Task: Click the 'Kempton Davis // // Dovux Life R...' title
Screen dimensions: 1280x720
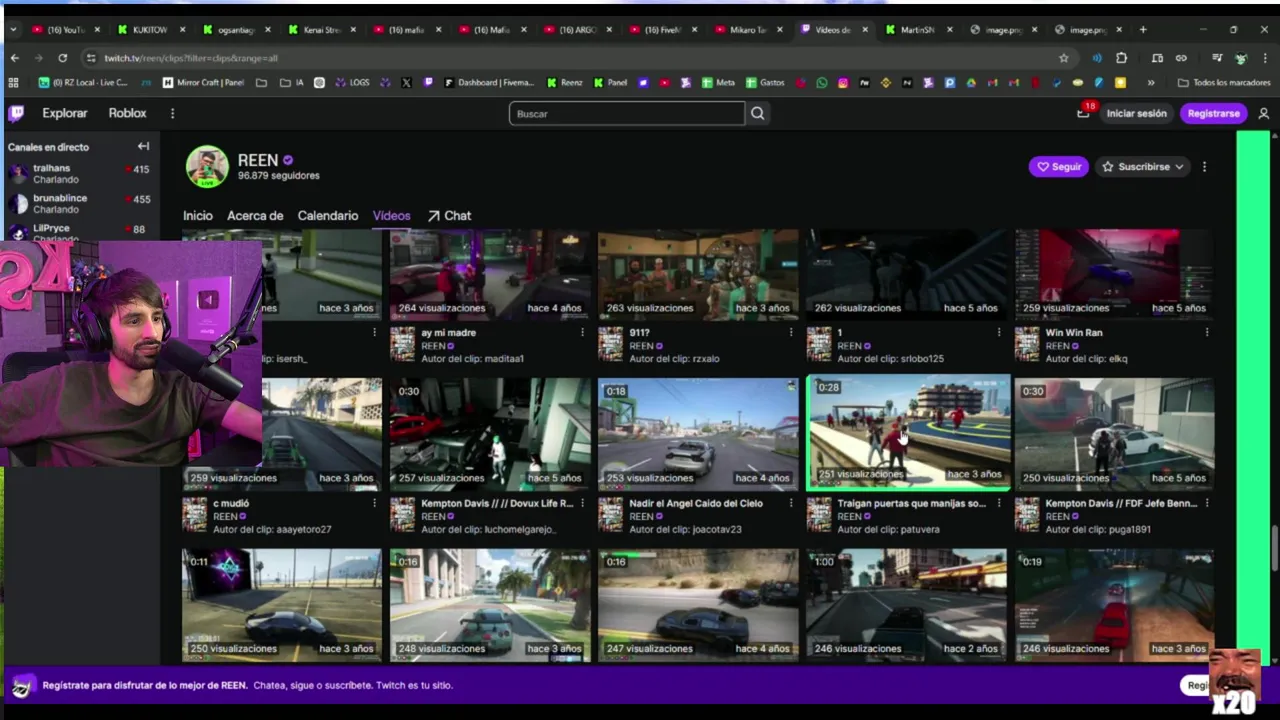Action: [497, 503]
